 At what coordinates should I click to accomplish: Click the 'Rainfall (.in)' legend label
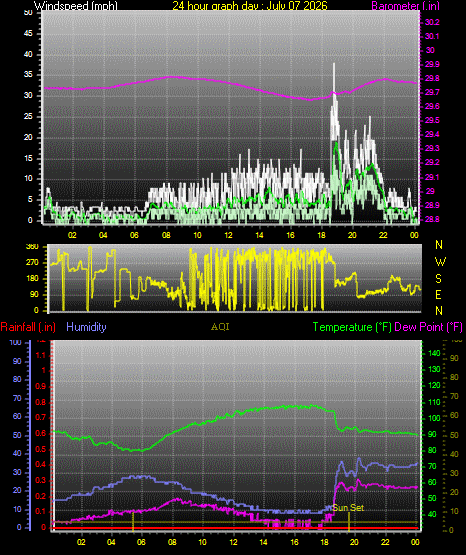coord(28,327)
